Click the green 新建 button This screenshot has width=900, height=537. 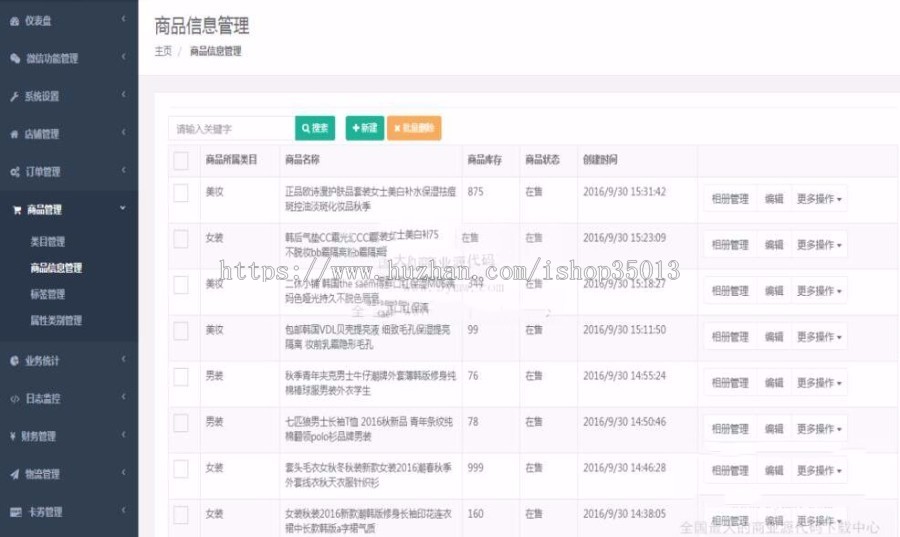pos(365,128)
